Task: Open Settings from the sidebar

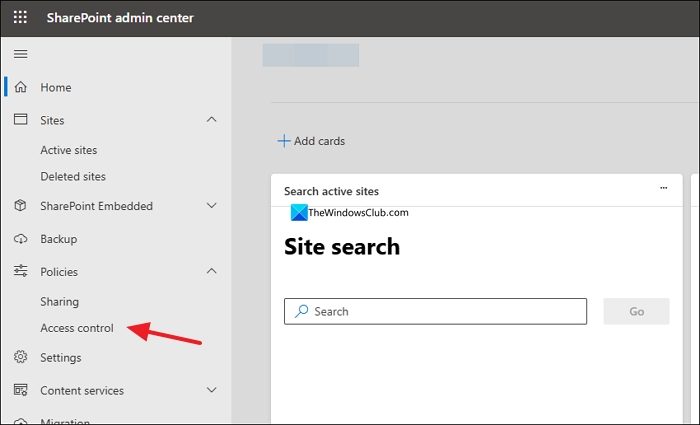Action: 61,358
